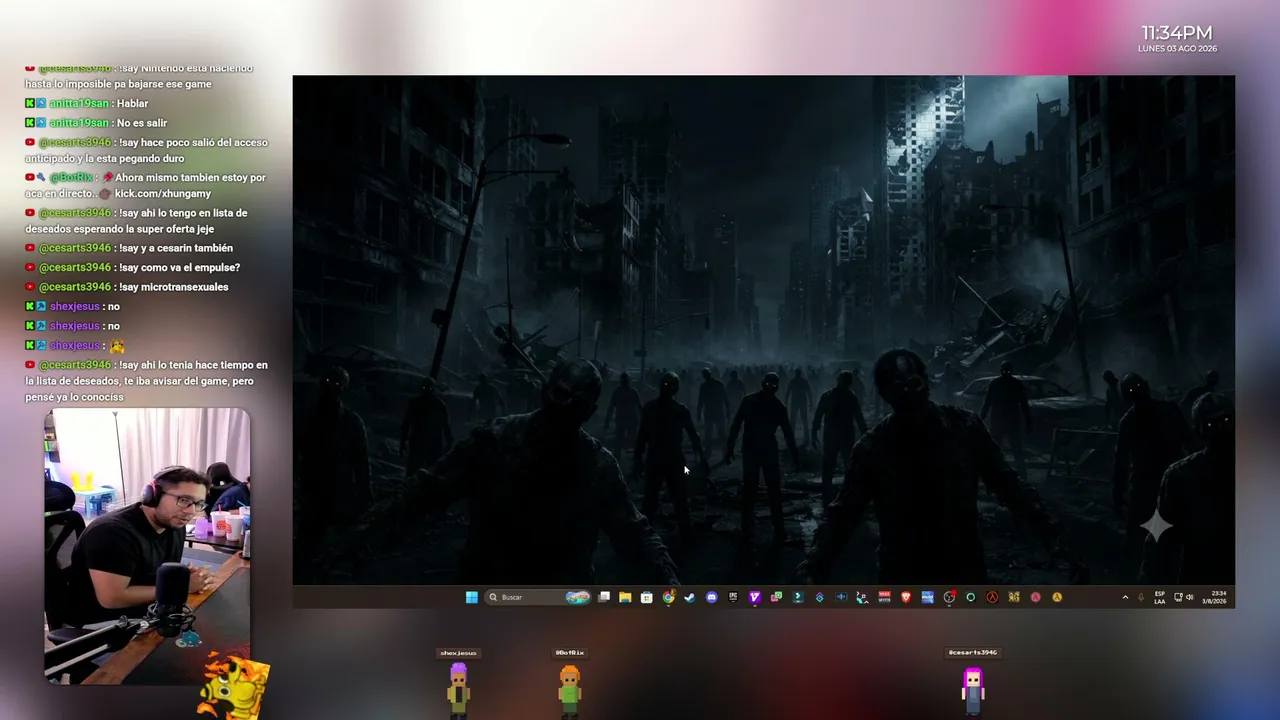The width and height of the screenshot is (1280, 720).
Task: Click the green ring taskbar icon
Action: tap(970, 597)
